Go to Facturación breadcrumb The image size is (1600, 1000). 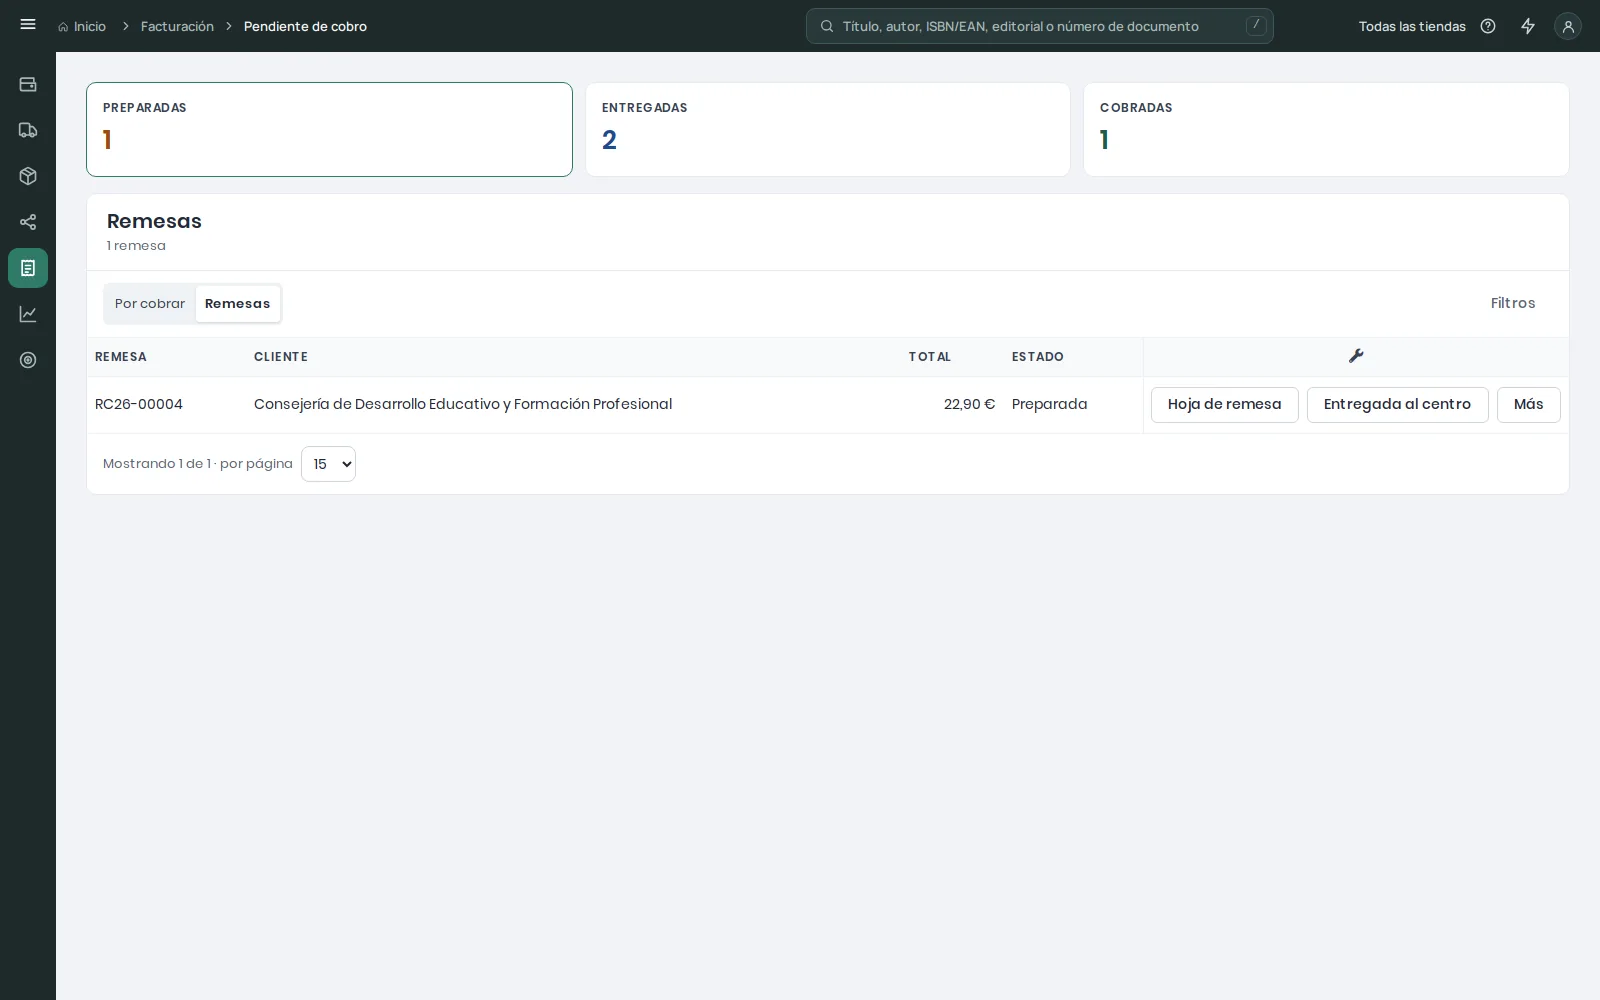tap(177, 26)
